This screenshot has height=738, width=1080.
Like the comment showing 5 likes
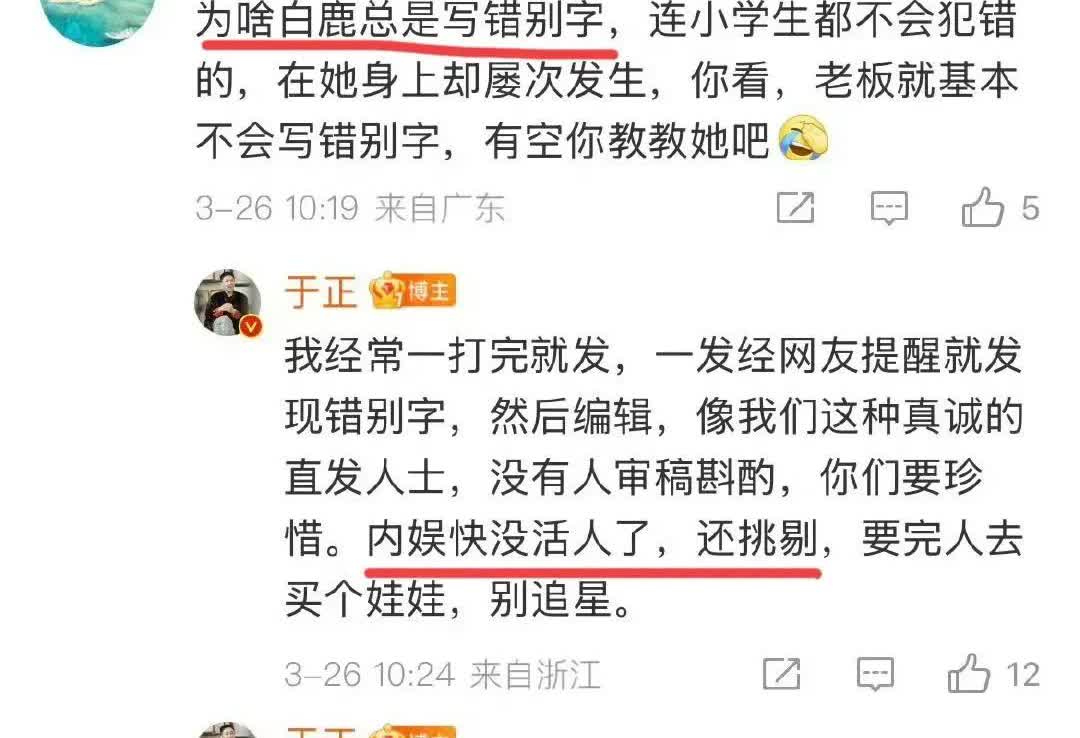pyautogui.click(x=982, y=207)
